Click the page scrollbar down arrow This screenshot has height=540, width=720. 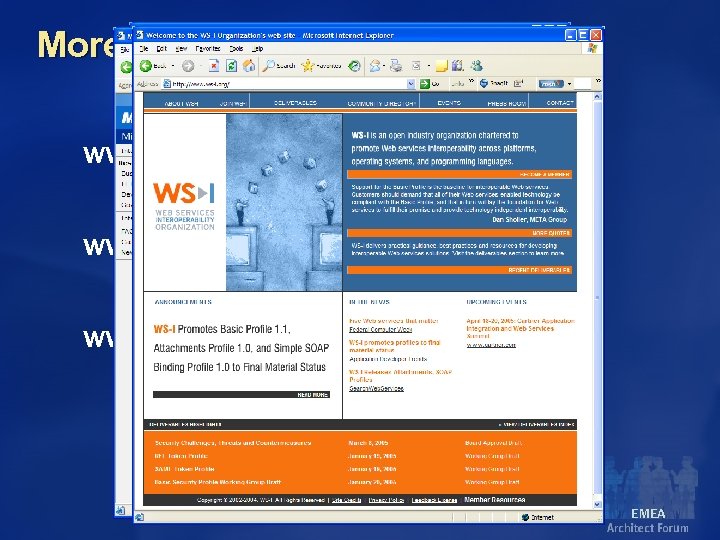point(597,504)
